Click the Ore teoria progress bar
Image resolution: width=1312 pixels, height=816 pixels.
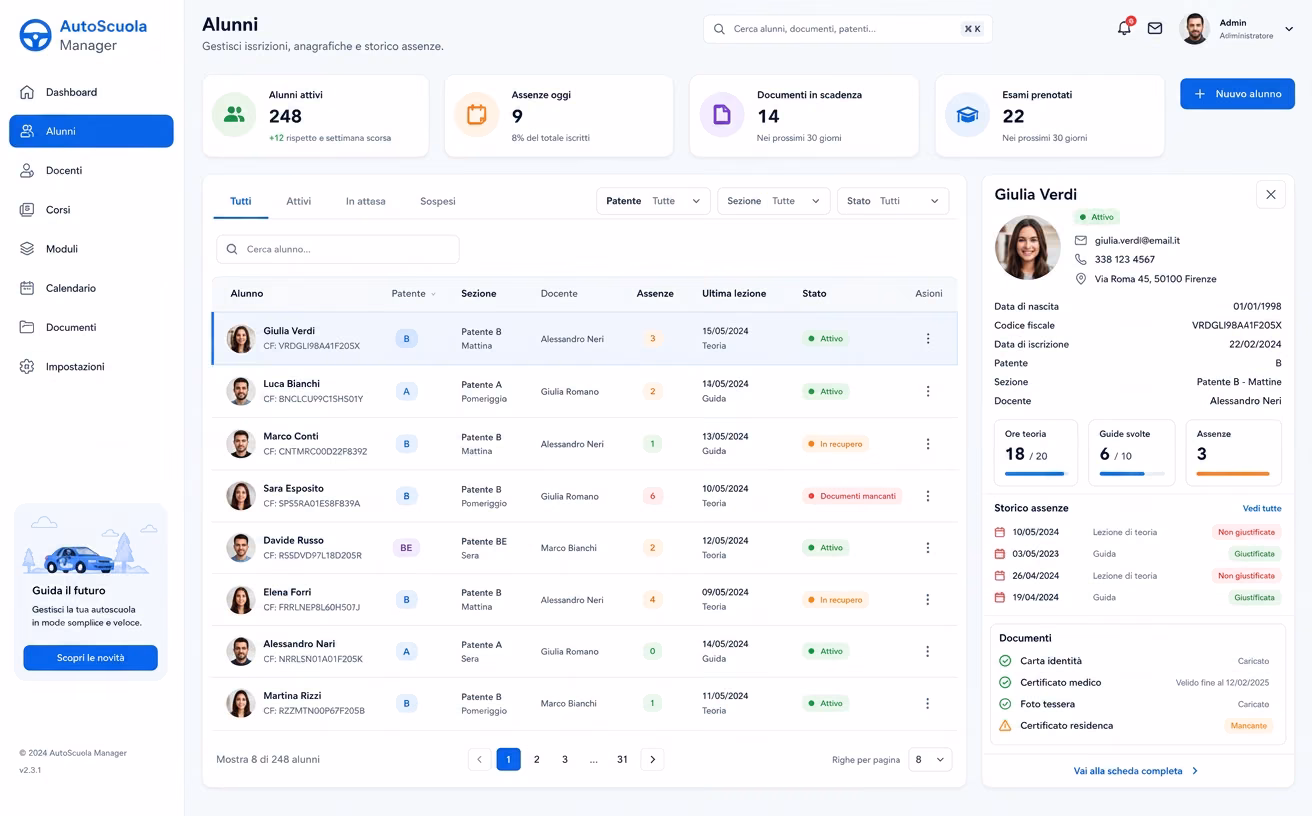pos(1035,474)
